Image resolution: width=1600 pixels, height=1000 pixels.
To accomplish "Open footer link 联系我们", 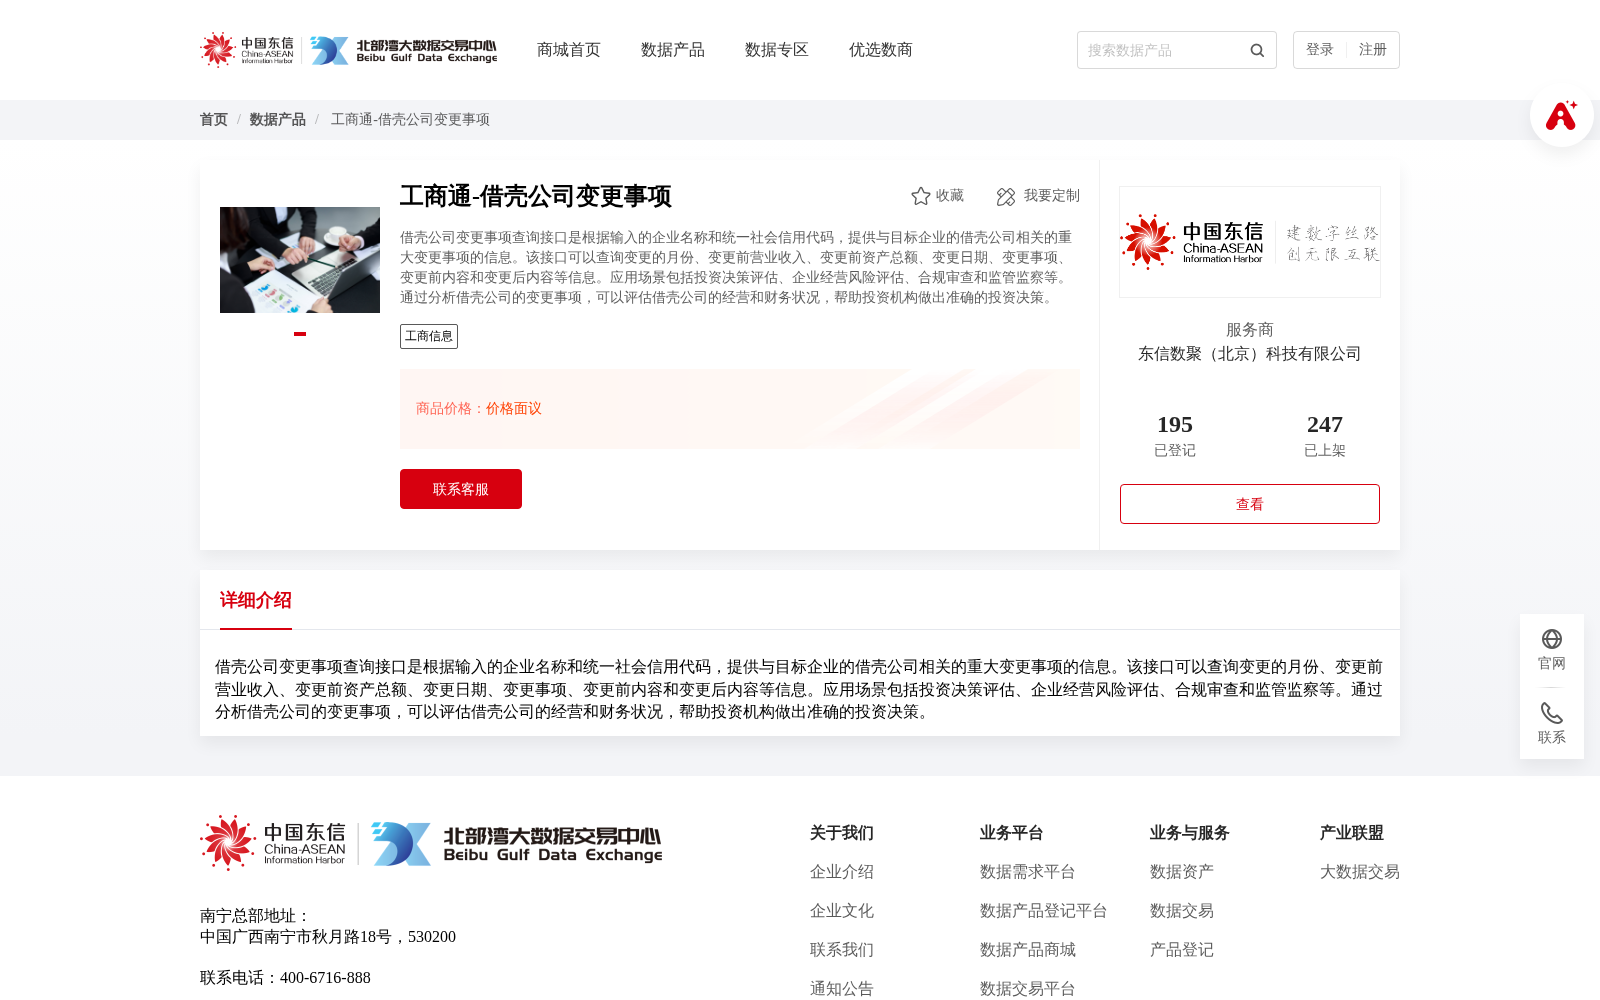I will 842,950.
